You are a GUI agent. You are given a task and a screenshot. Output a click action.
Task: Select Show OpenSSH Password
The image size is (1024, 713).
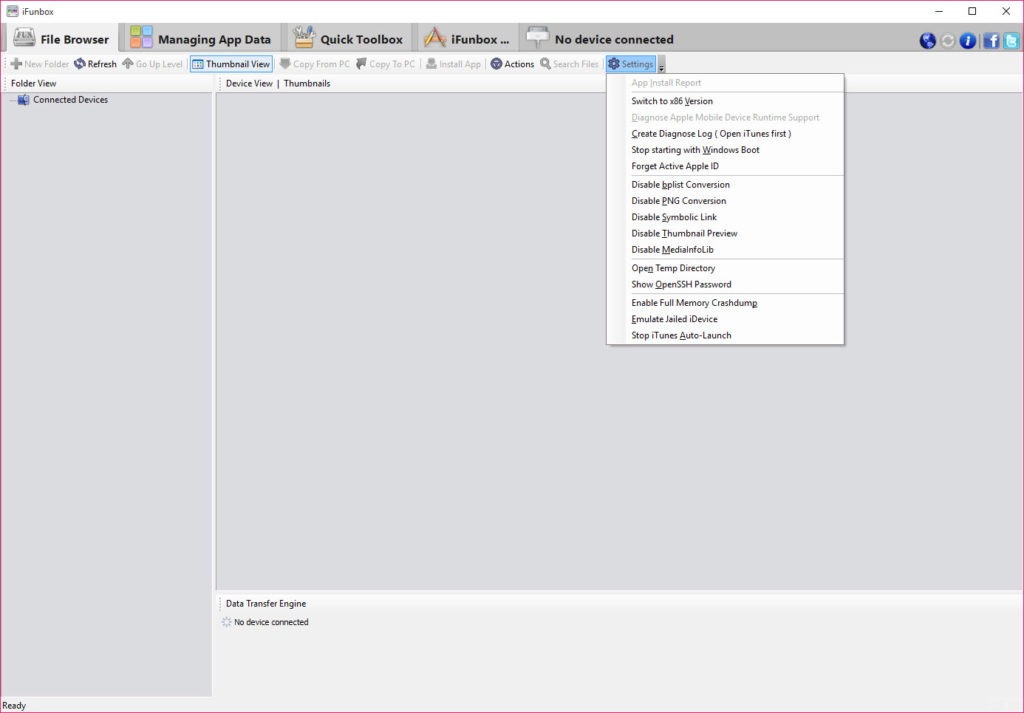725,285
